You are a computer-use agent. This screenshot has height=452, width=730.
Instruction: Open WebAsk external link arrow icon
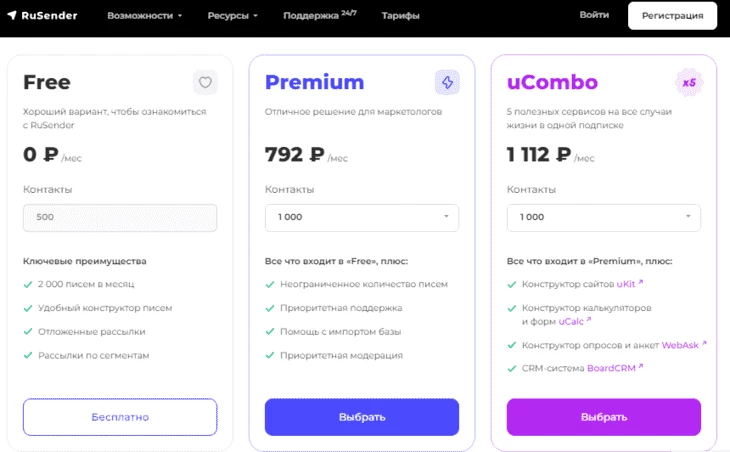pyautogui.click(x=704, y=344)
